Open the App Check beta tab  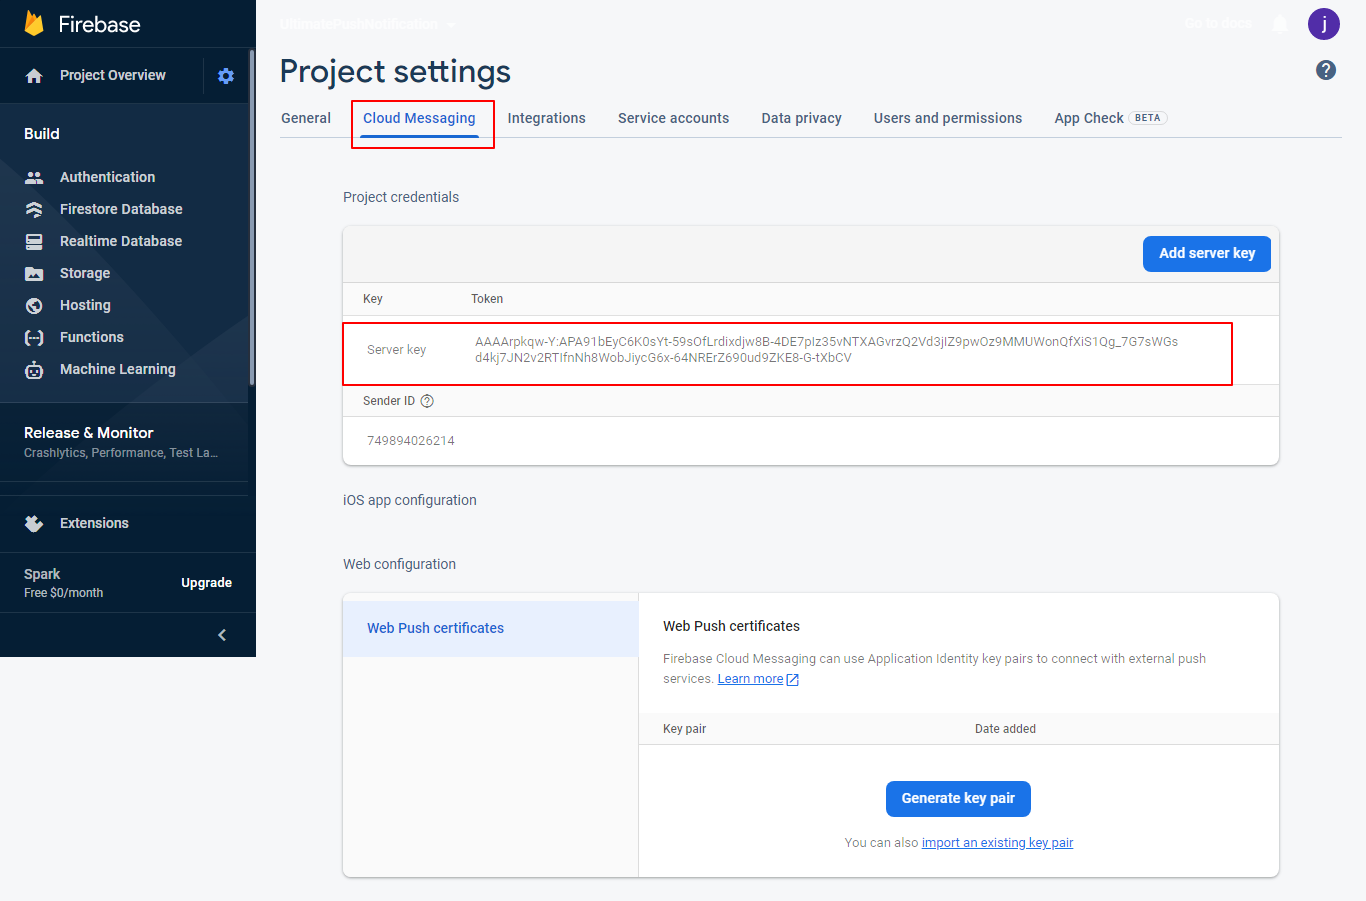point(1111,118)
